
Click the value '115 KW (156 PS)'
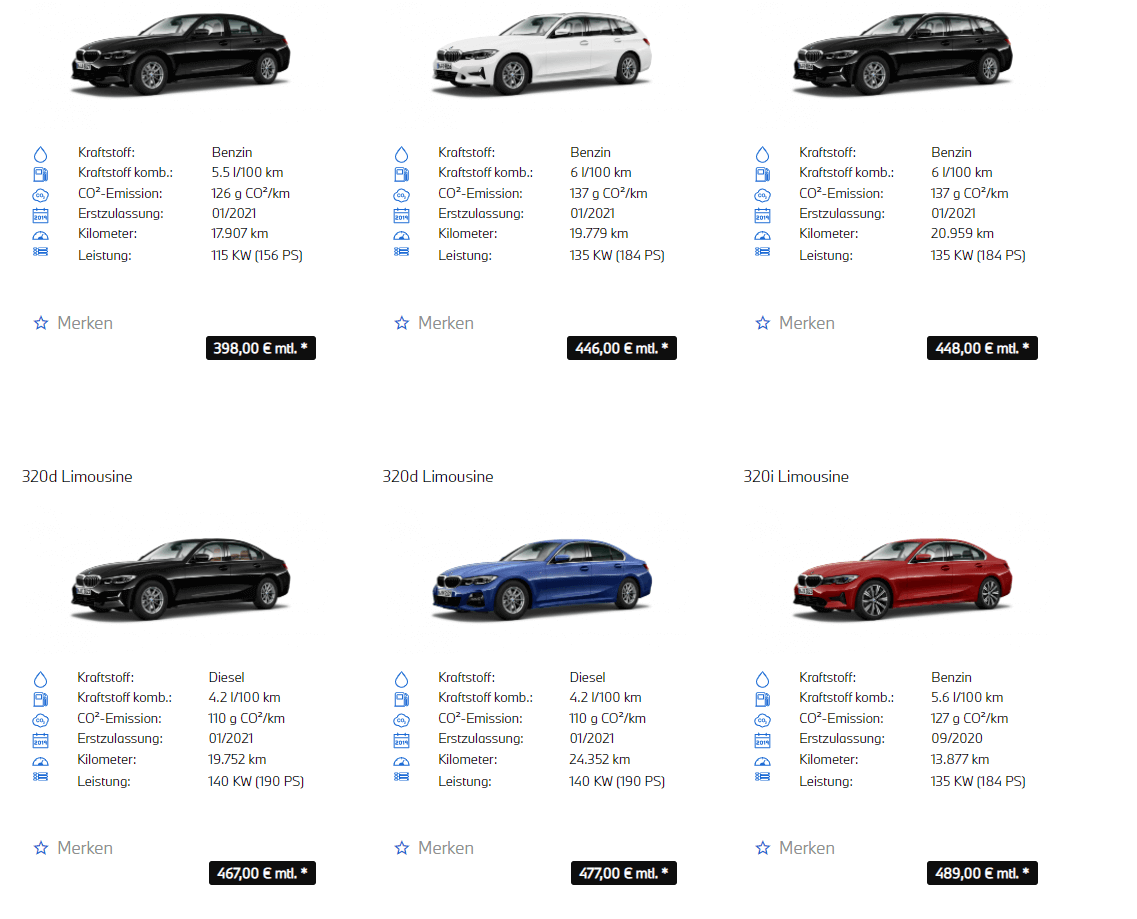(x=257, y=255)
